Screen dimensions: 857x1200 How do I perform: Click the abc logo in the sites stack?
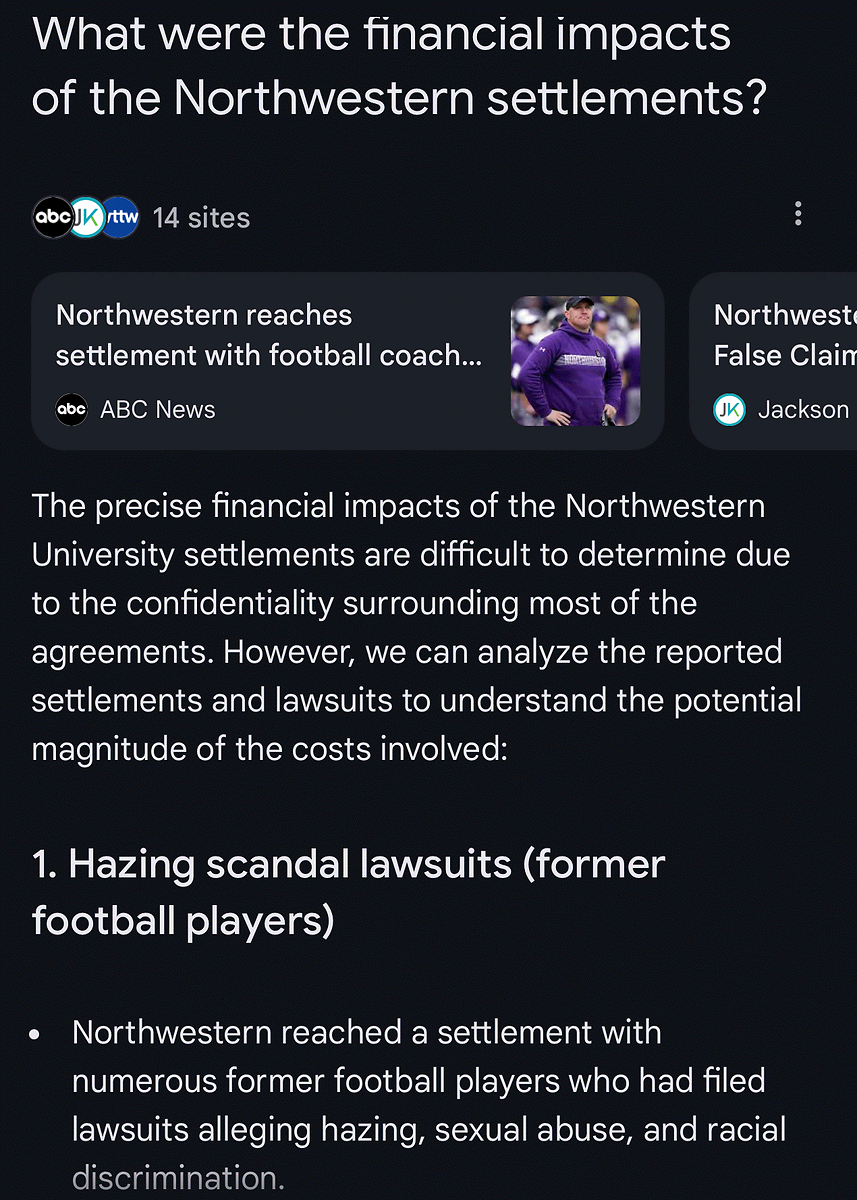point(50,217)
